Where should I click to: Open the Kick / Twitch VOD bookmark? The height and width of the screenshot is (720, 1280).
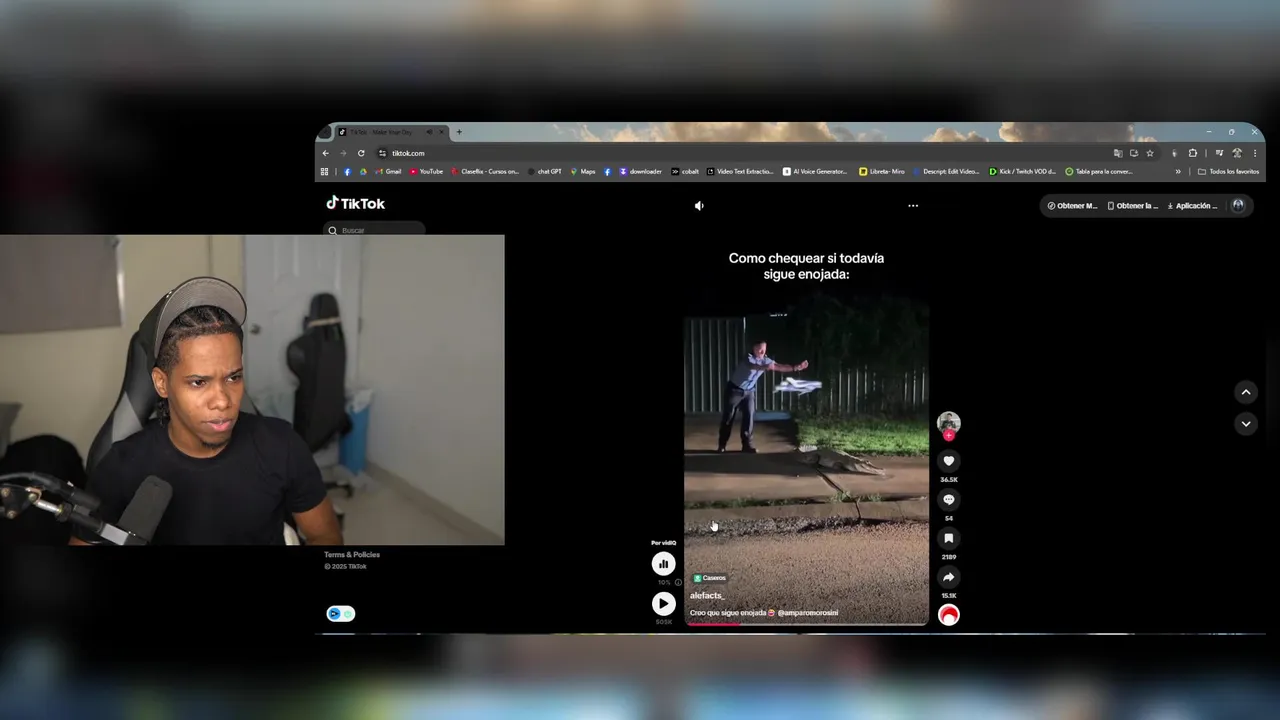coord(1022,172)
